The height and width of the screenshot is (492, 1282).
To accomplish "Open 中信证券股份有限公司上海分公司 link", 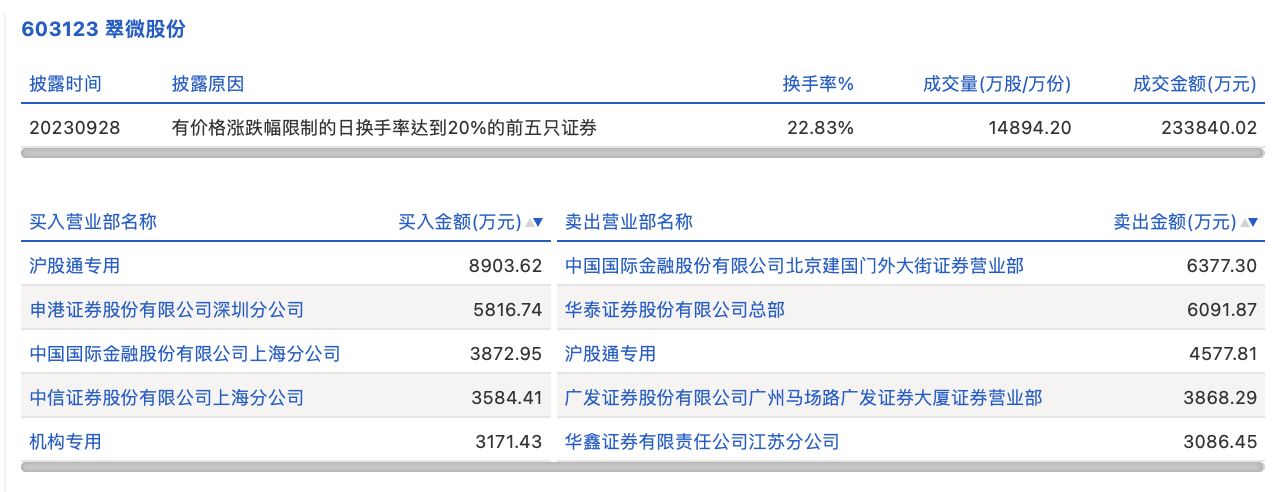I will pos(167,398).
